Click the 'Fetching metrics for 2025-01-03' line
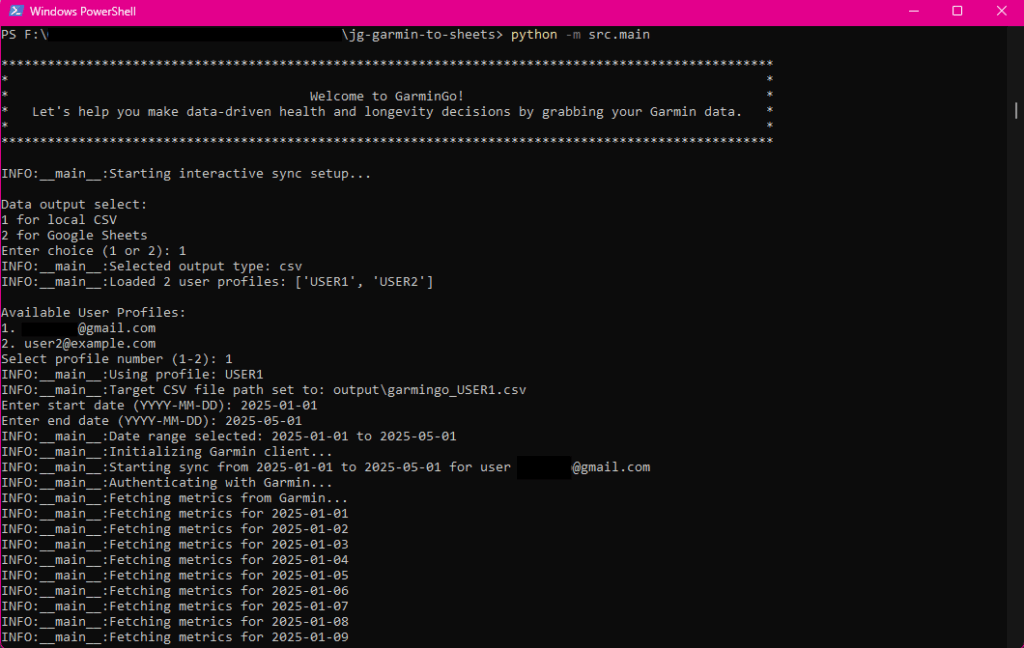 tap(174, 545)
